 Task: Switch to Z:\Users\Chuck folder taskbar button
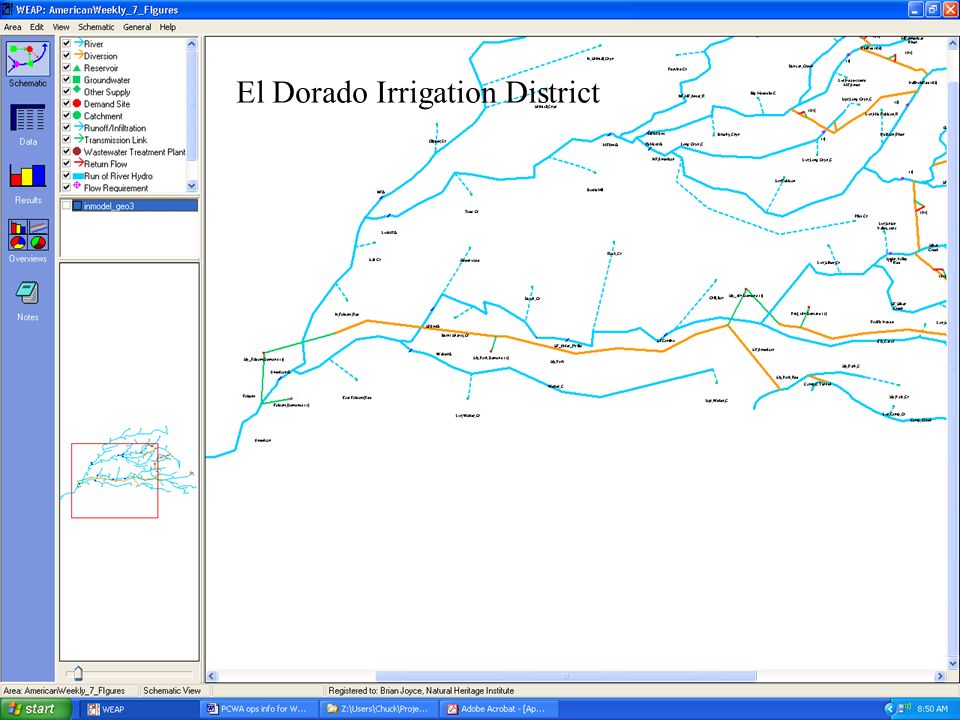tap(377, 709)
